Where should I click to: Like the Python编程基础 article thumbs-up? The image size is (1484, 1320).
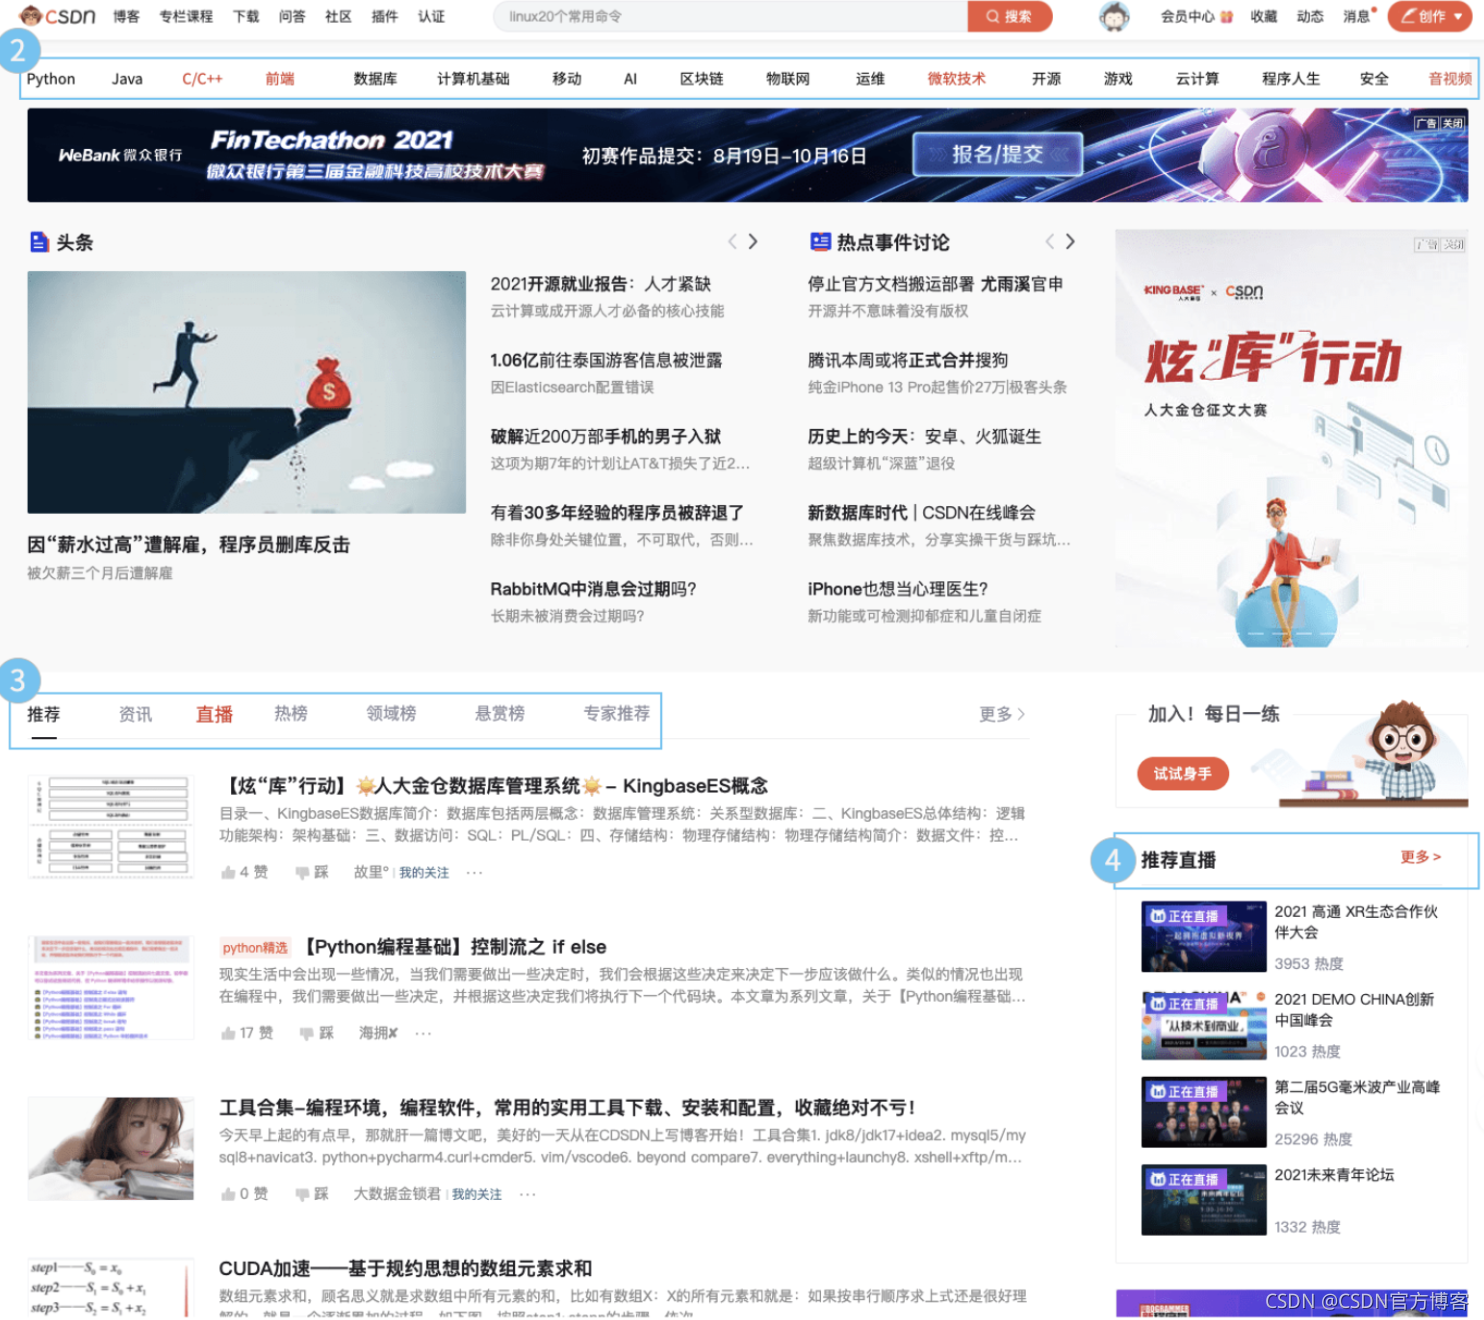tap(228, 1033)
